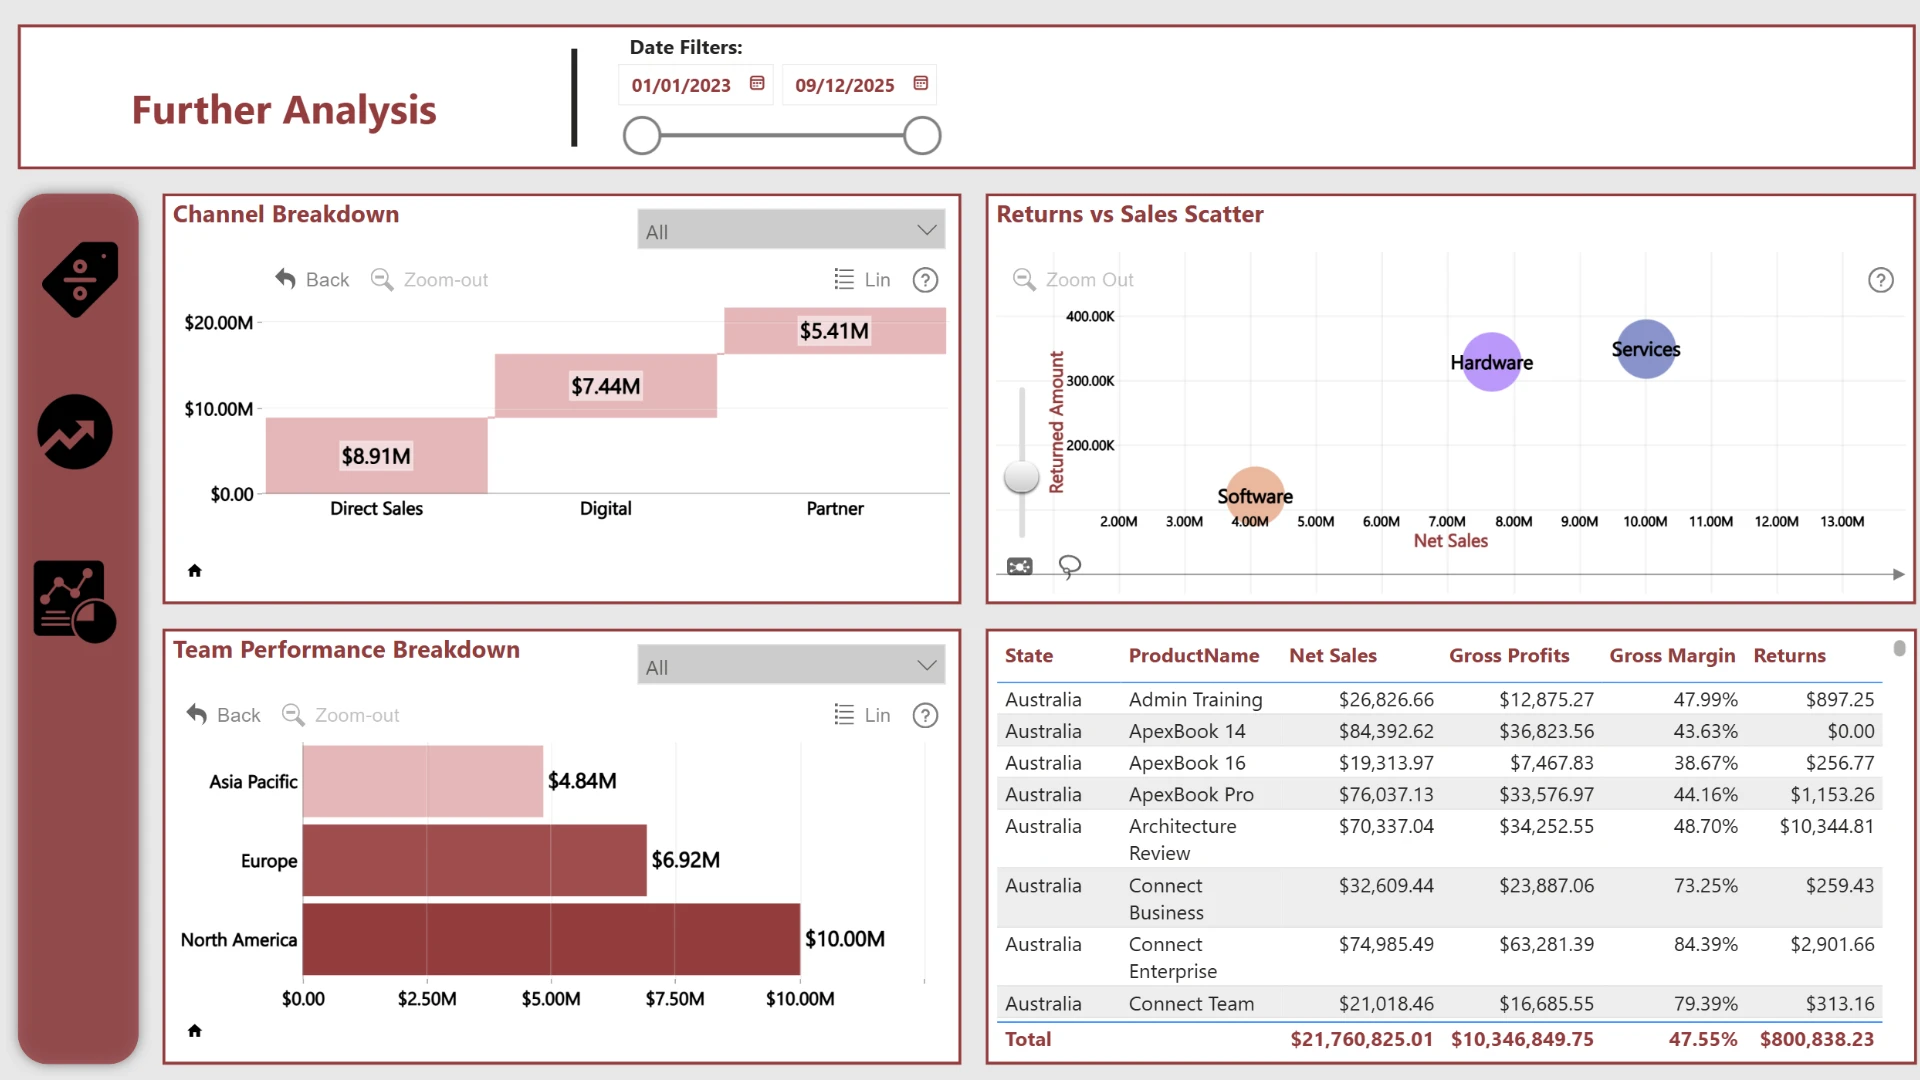
Task: Open end date calendar picker icon
Action: [921, 84]
